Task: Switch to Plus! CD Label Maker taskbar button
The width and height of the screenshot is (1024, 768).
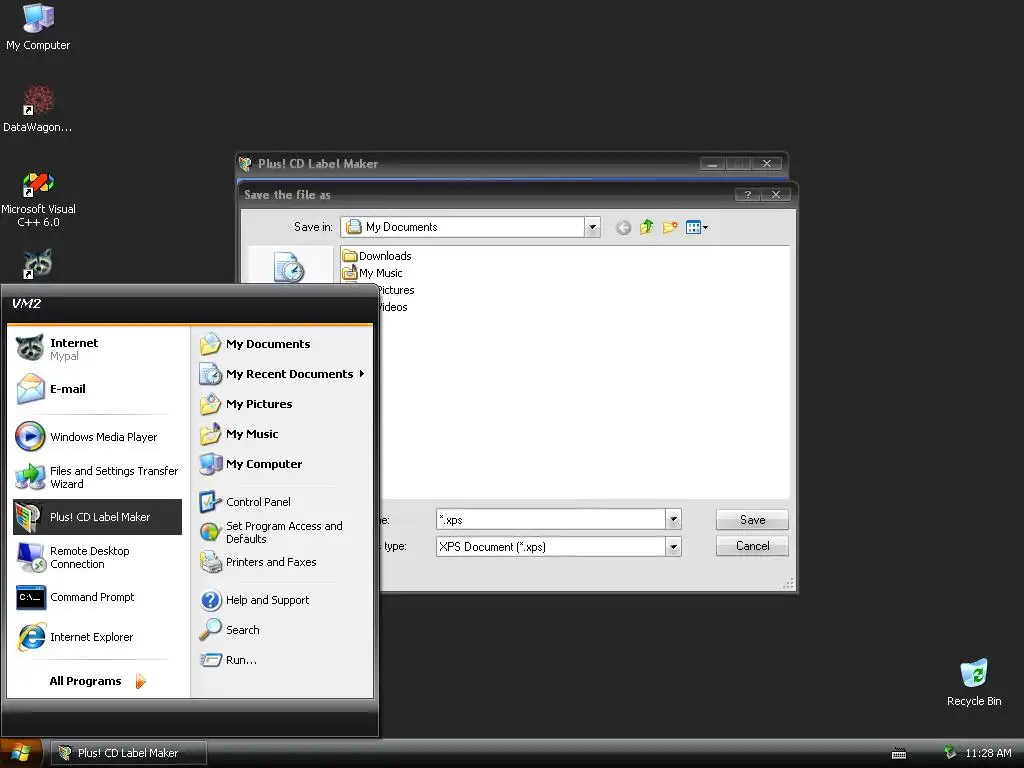Action: (x=129, y=753)
